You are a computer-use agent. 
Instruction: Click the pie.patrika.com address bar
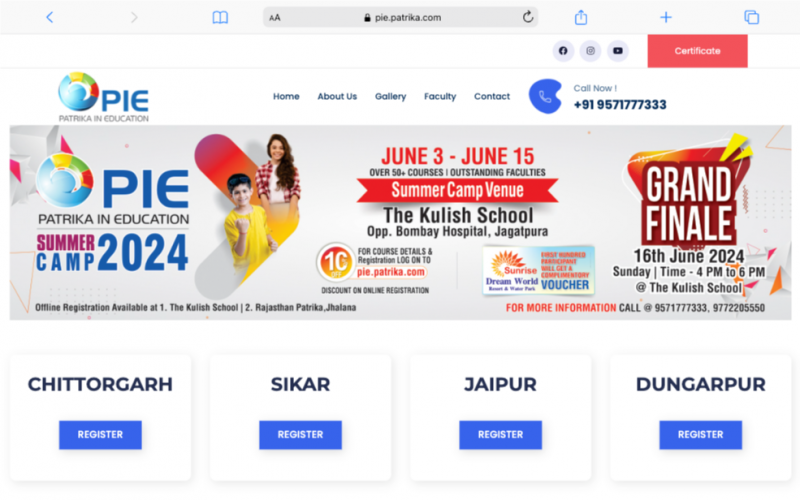click(401, 17)
